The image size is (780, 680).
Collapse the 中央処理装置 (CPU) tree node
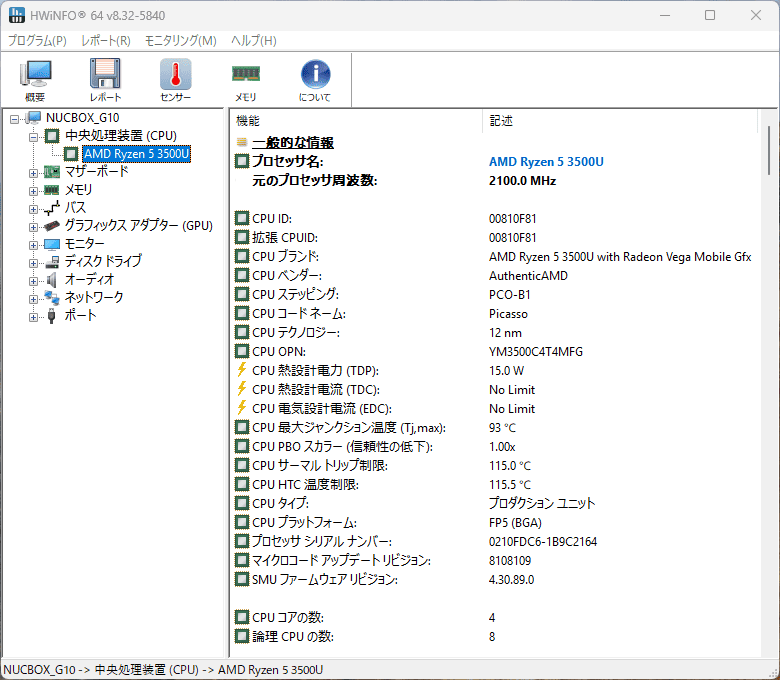34,136
